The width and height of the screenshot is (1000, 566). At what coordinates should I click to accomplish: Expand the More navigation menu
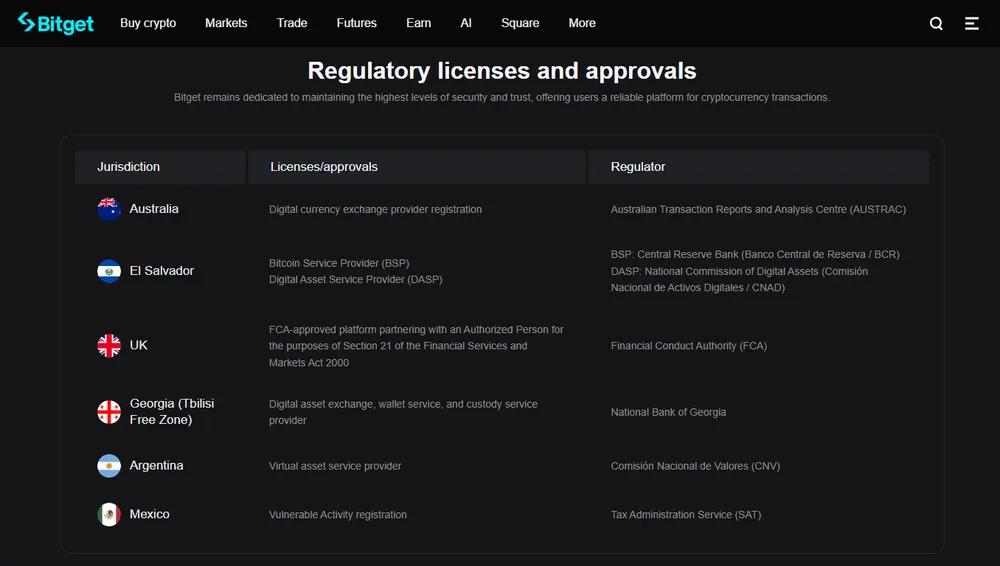[582, 23]
